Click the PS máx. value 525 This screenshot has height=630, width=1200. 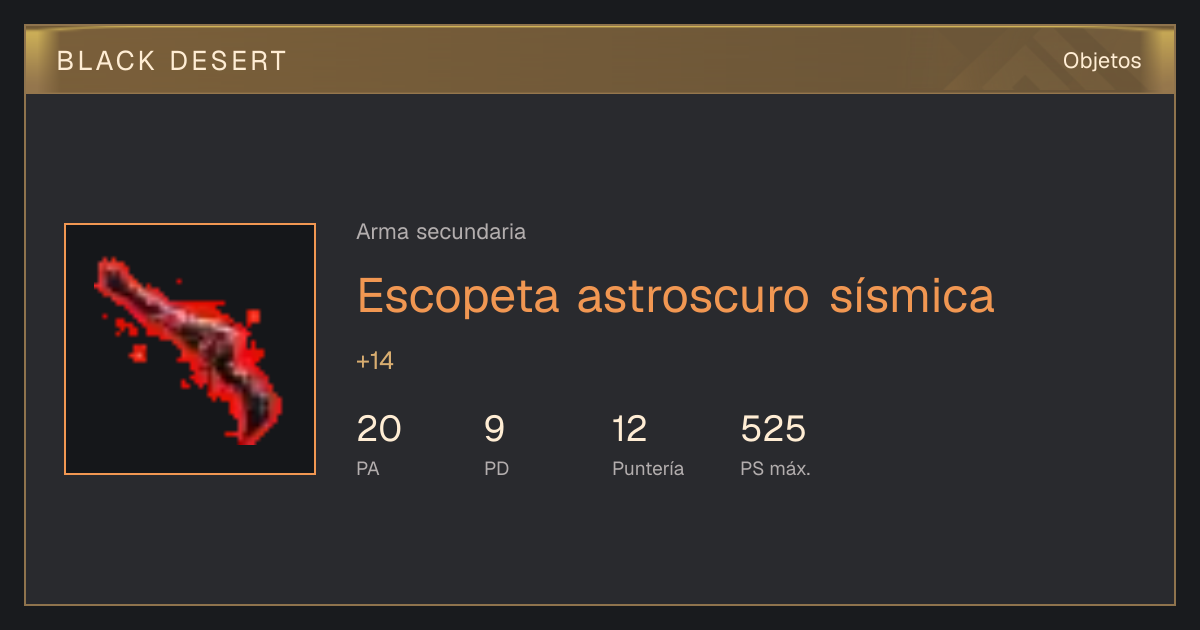(773, 429)
